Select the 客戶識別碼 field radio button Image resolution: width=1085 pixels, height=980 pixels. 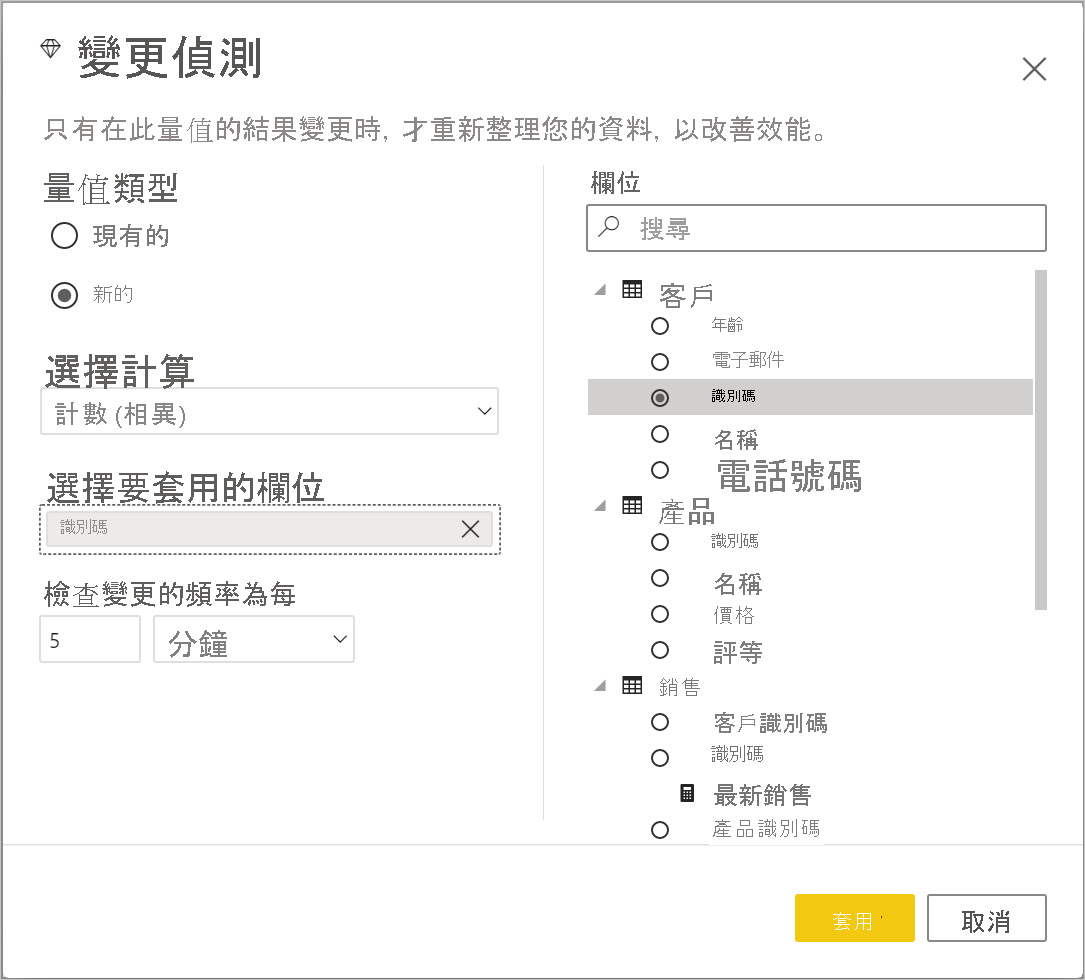coord(660,722)
